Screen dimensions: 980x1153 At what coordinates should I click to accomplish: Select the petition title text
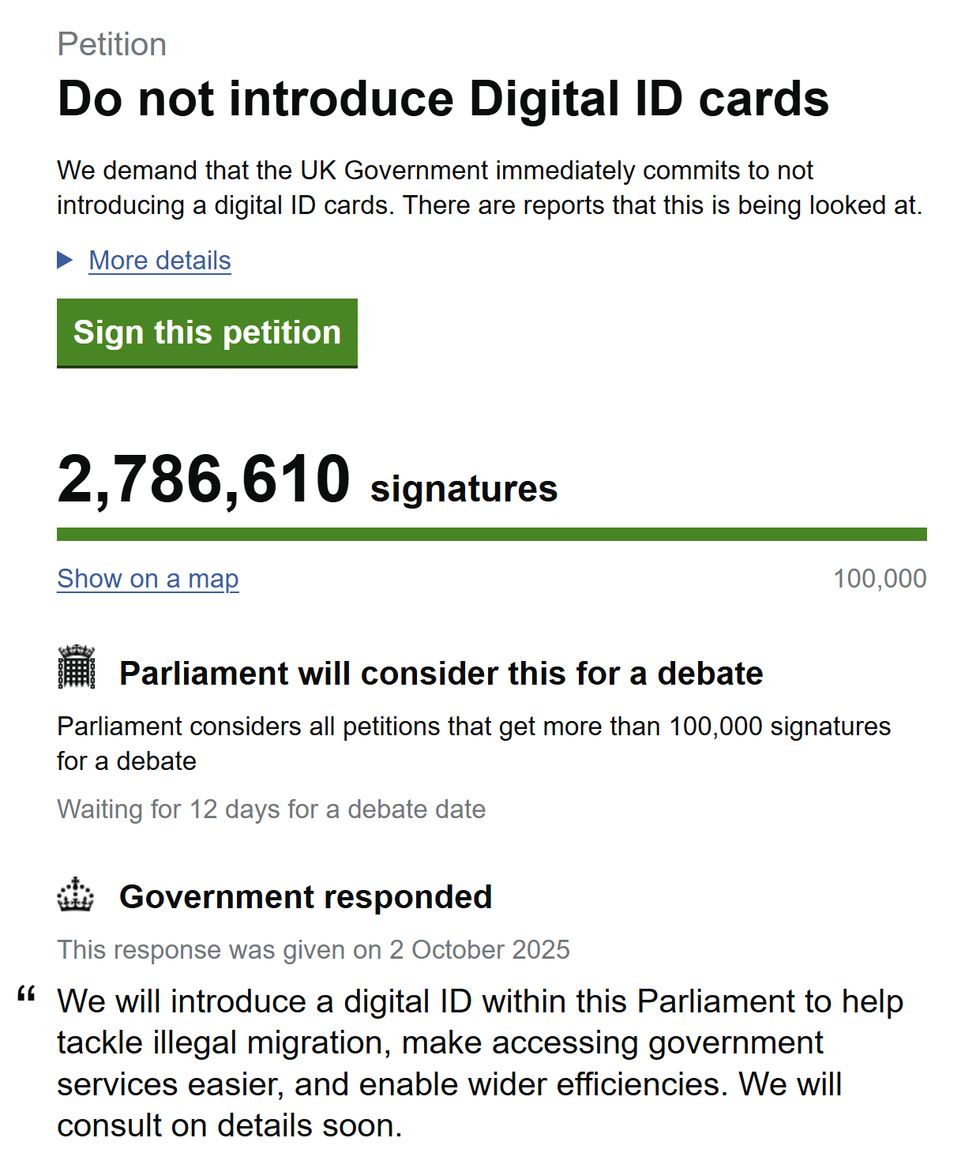[443, 97]
